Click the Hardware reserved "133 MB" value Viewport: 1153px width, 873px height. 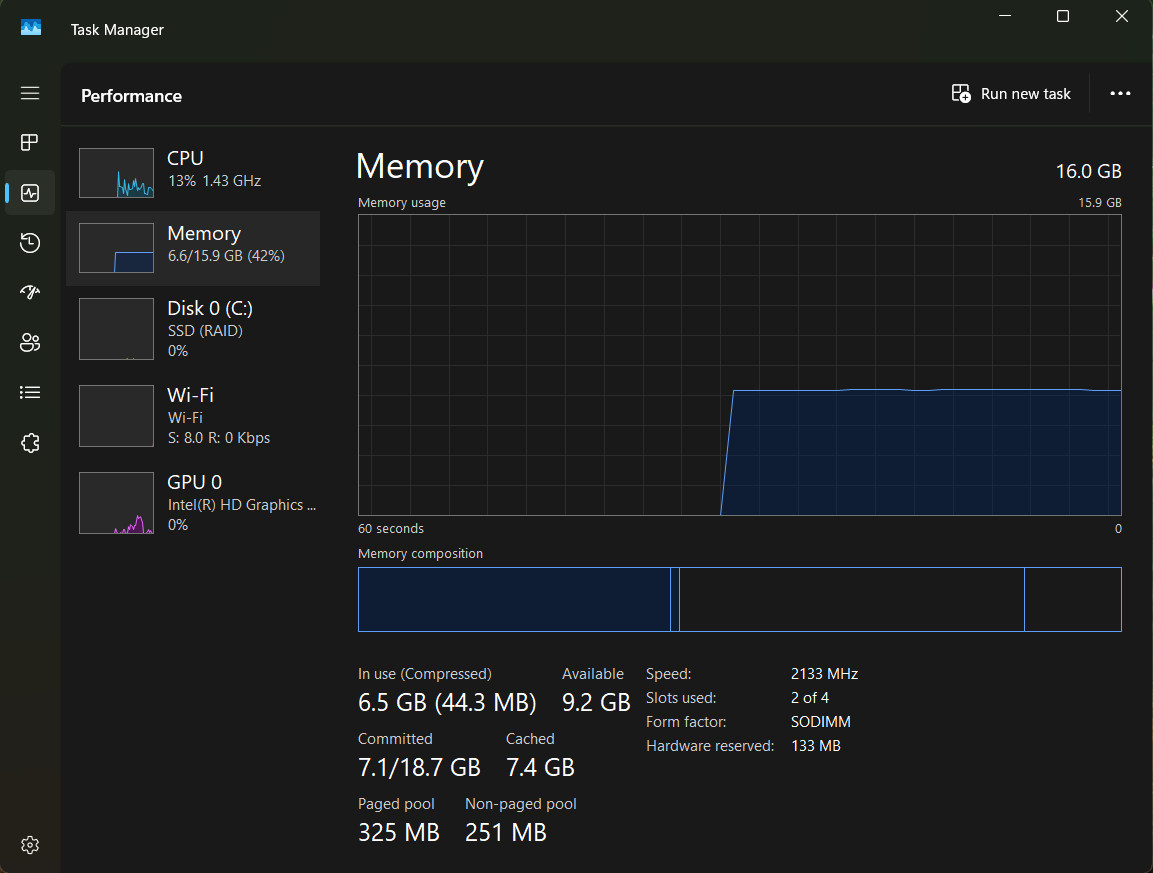coord(815,746)
